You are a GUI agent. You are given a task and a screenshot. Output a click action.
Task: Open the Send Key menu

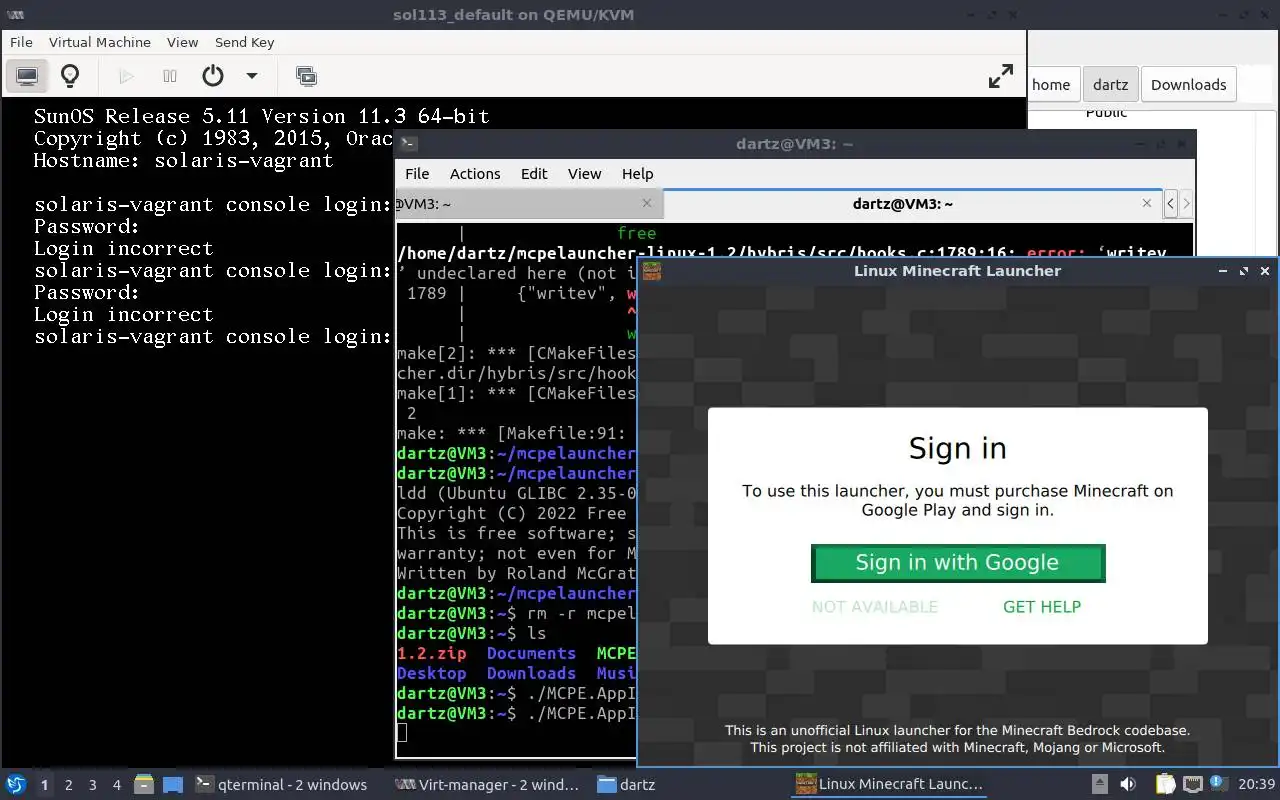tap(244, 42)
